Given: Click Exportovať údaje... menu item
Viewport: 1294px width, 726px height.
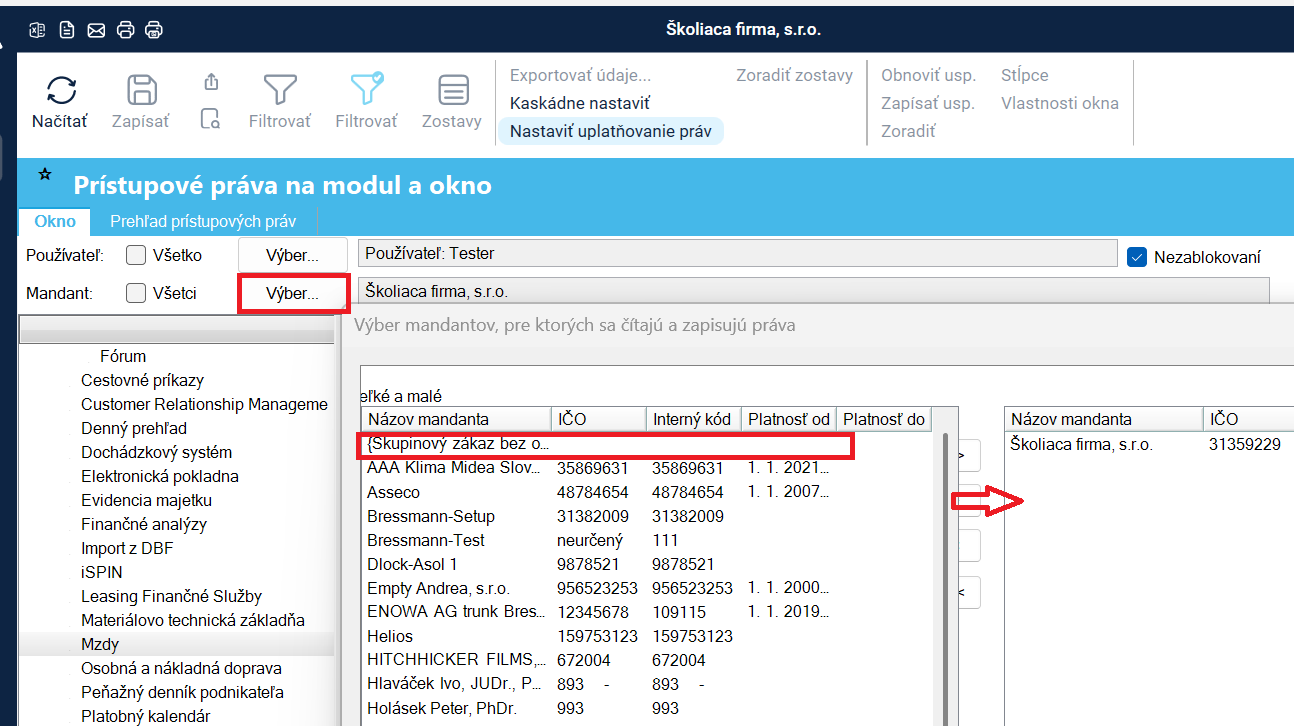Looking at the screenshot, I should 580,75.
